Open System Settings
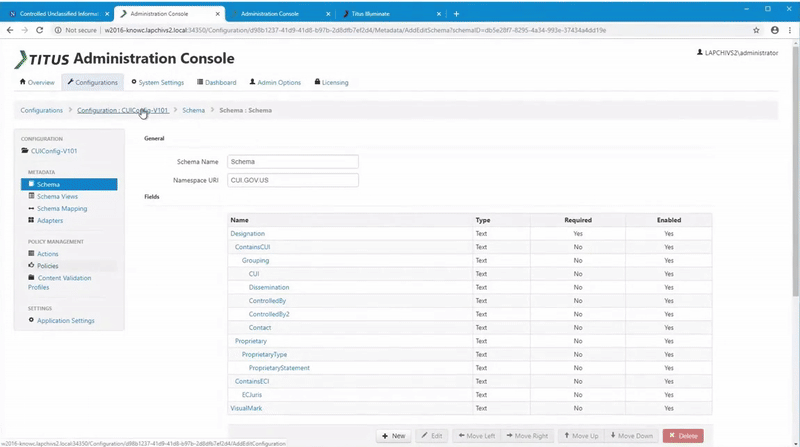800x447 pixels. pyautogui.click(x=158, y=82)
